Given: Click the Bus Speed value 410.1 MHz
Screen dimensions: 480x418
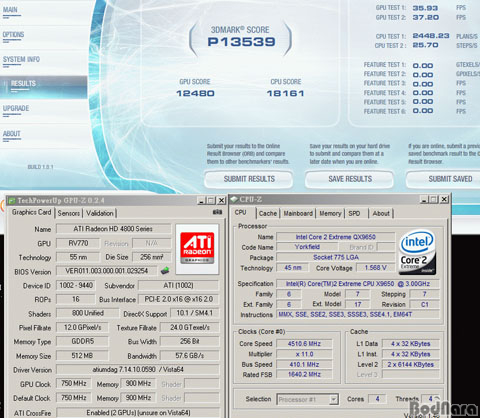Looking at the screenshot, I should 304,364.
